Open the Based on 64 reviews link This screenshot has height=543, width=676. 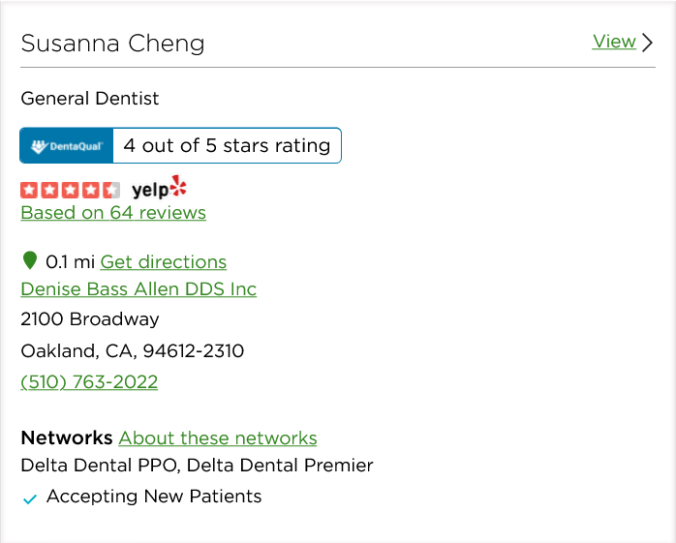[113, 213]
